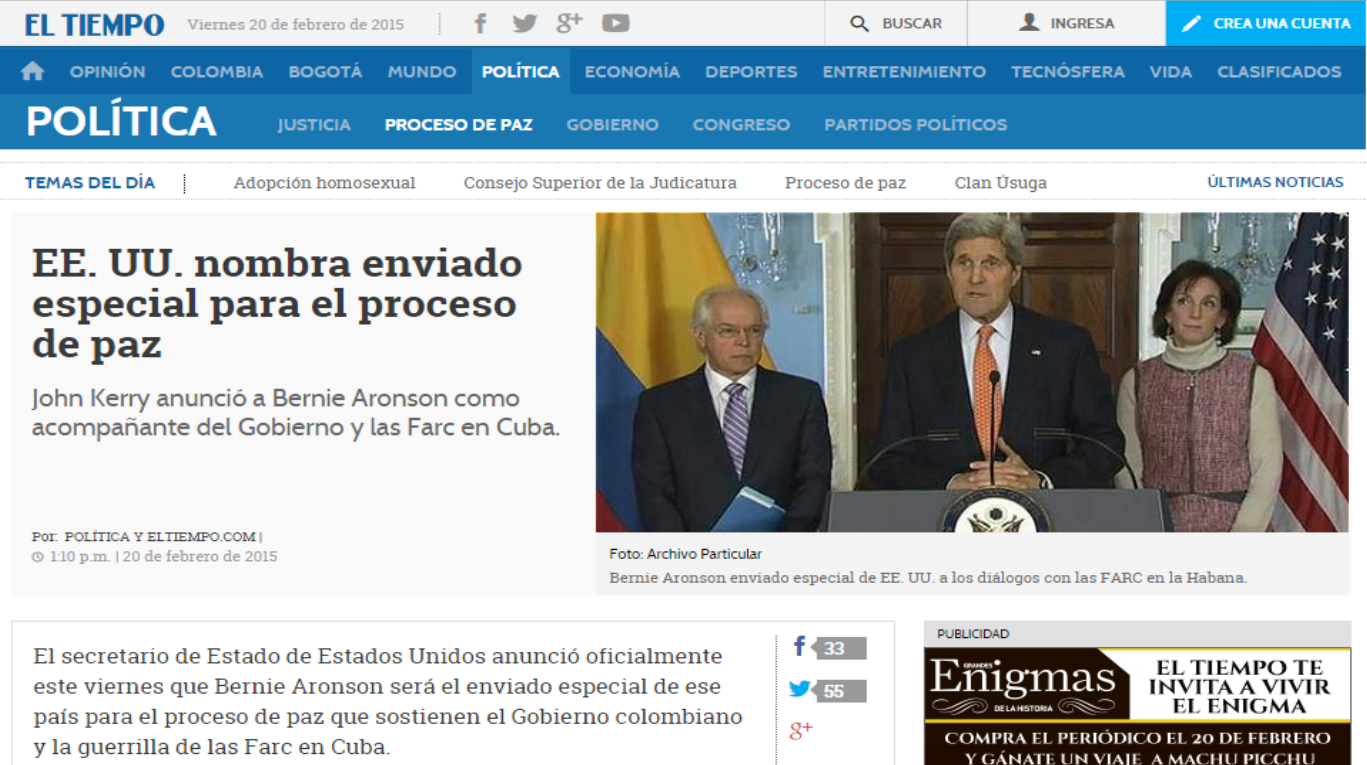This screenshot has height=765, width=1367.
Task: Open the Clan Úsuga topic
Action: [1001, 183]
